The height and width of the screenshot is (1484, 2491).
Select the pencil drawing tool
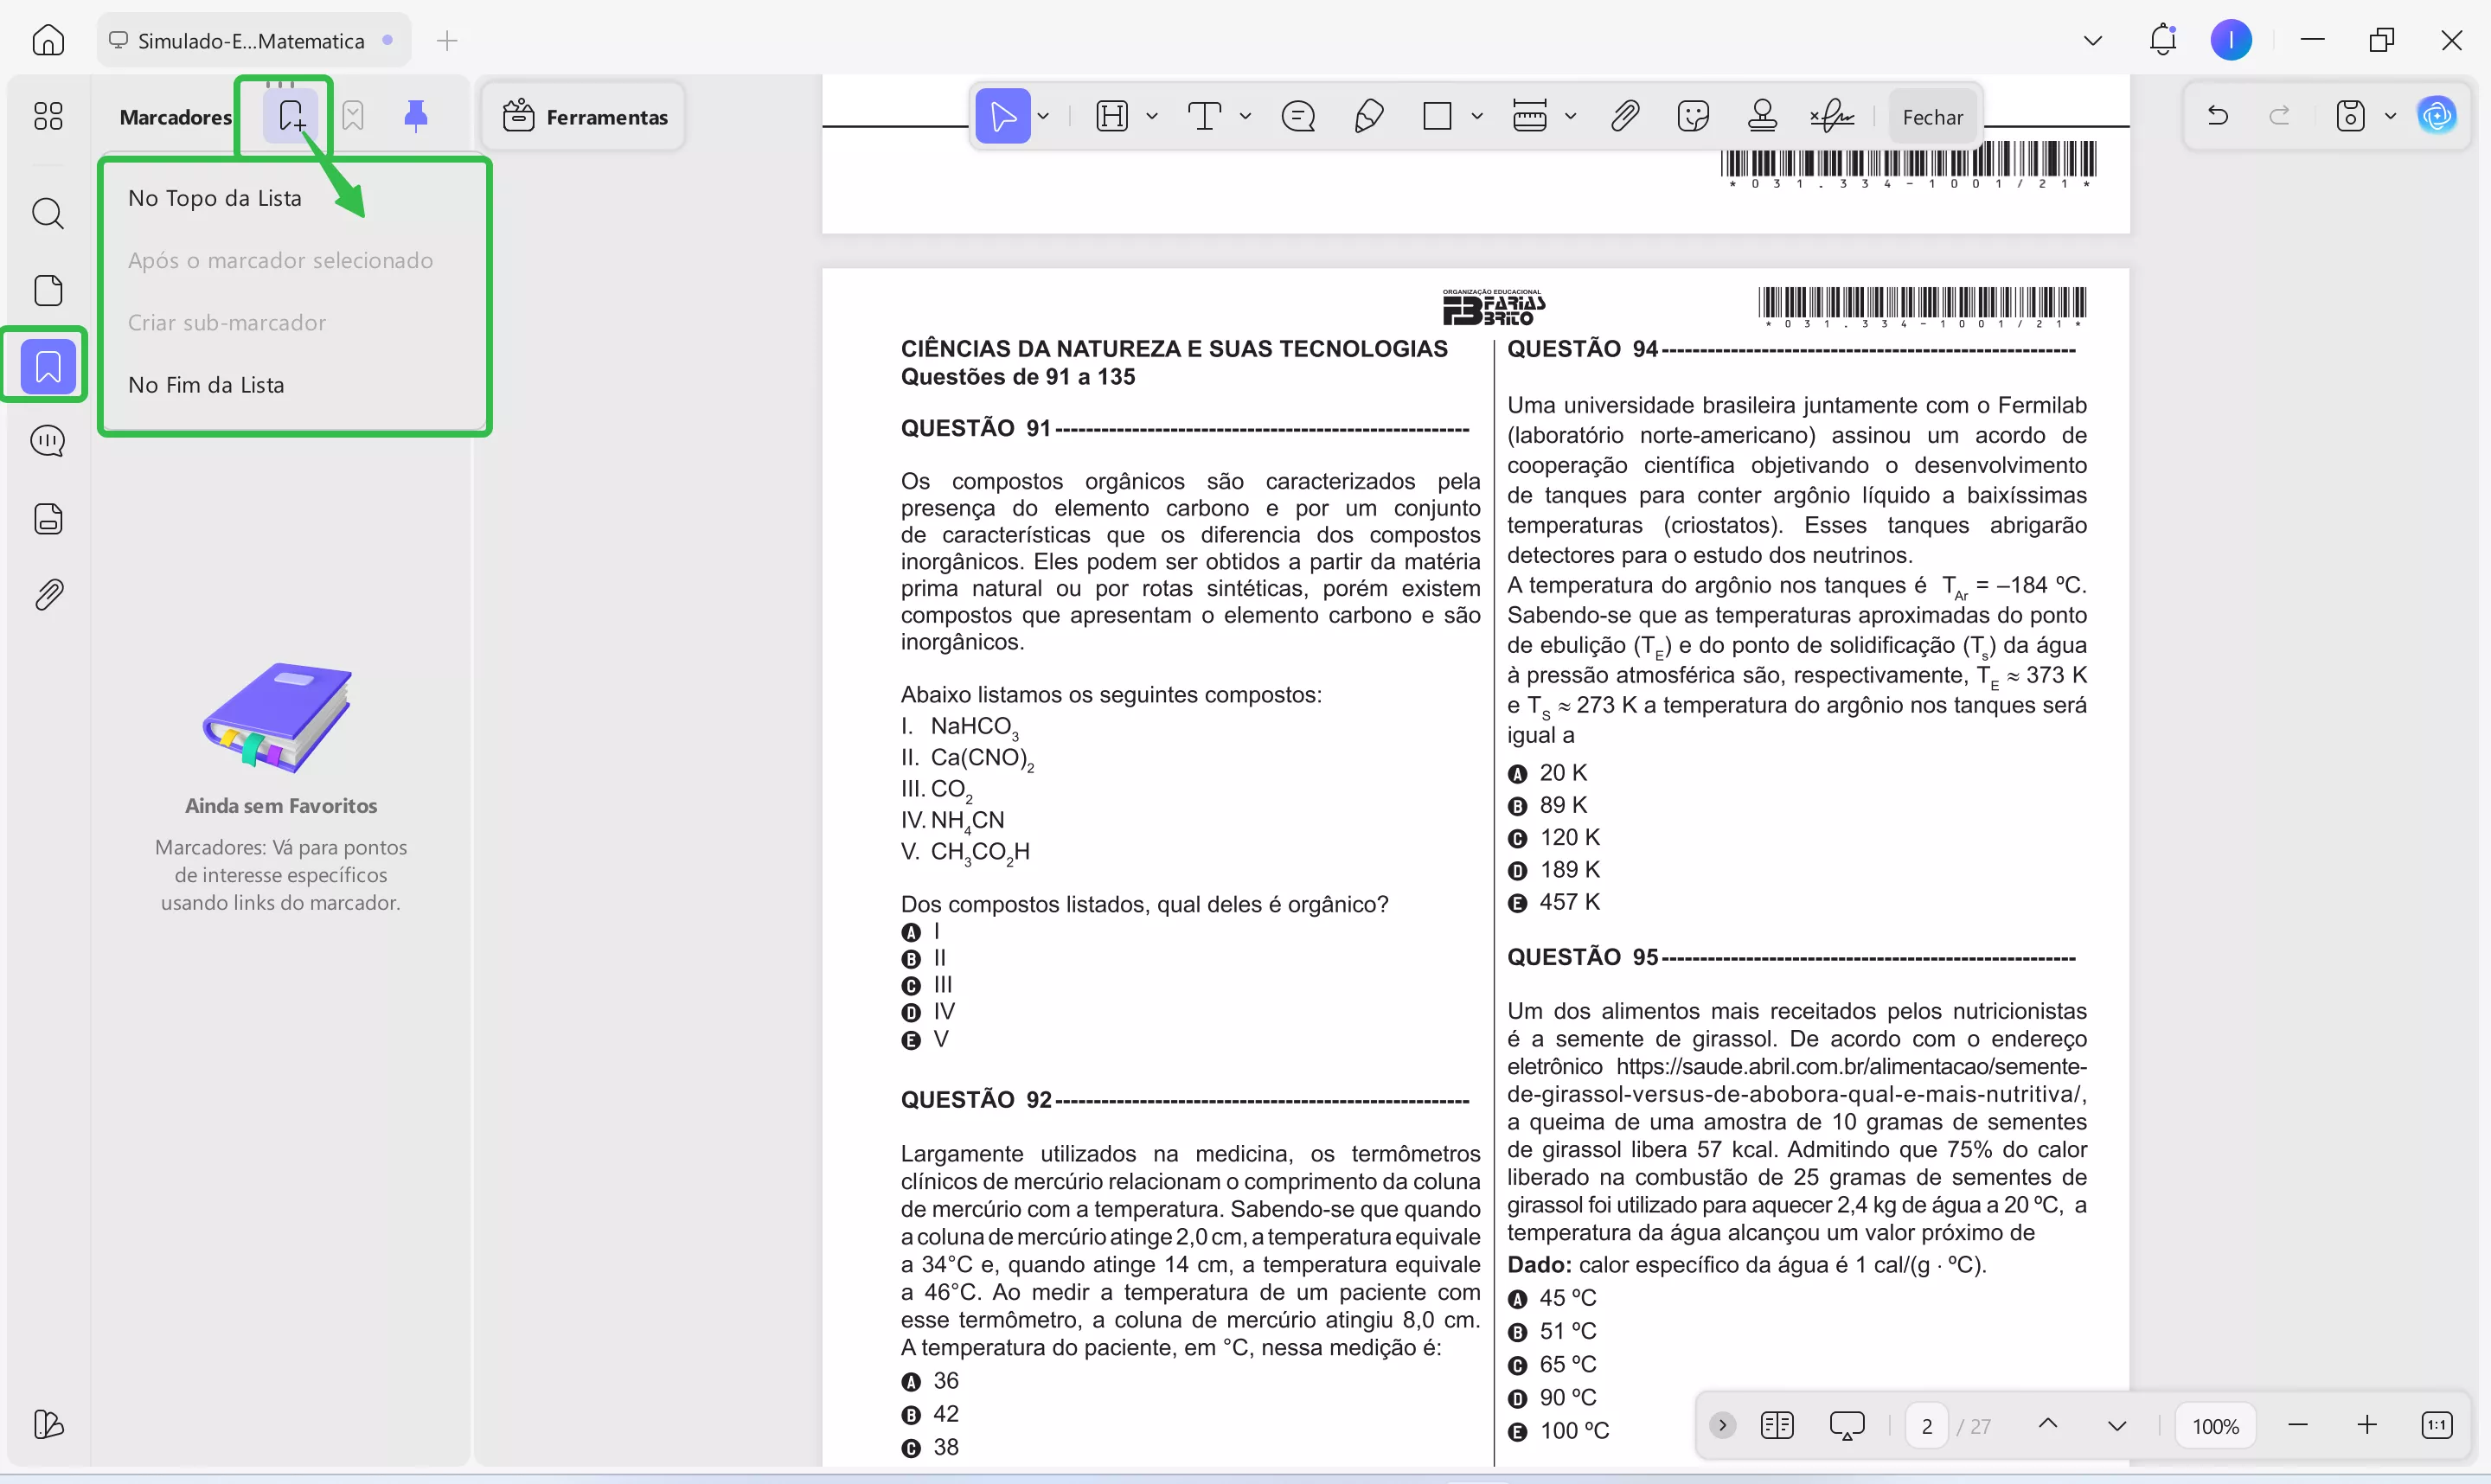point(1368,117)
